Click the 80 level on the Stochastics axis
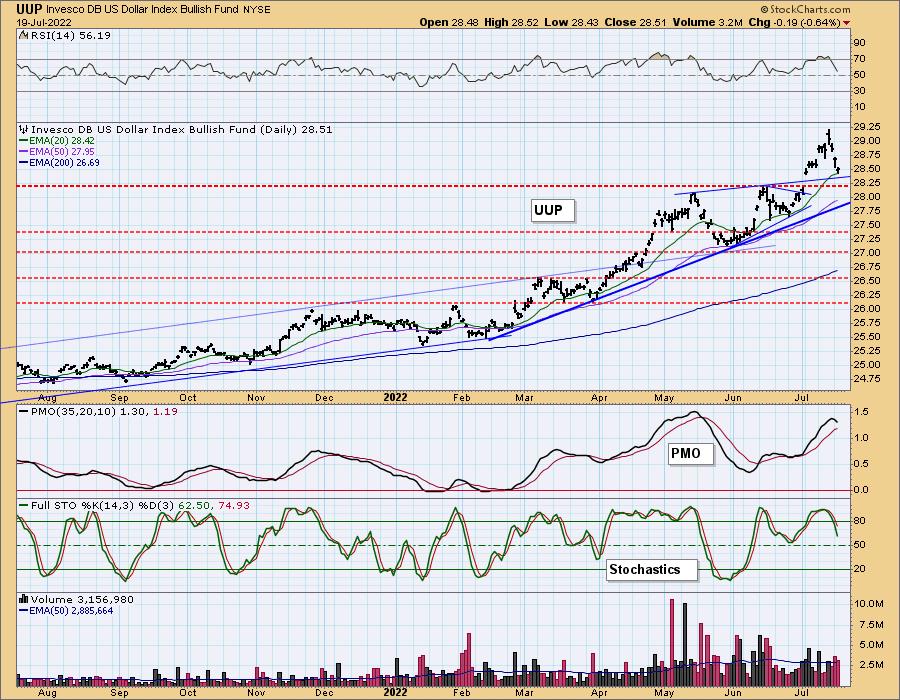Image resolution: width=900 pixels, height=700 pixels. (x=859, y=521)
